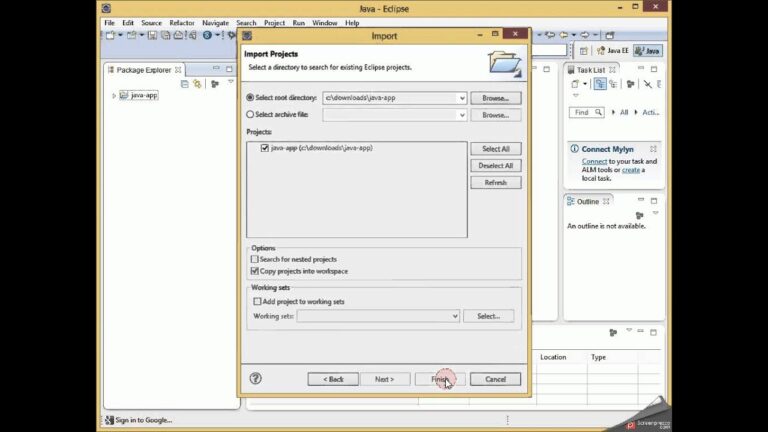Click Browse button for root directory

(x=496, y=98)
